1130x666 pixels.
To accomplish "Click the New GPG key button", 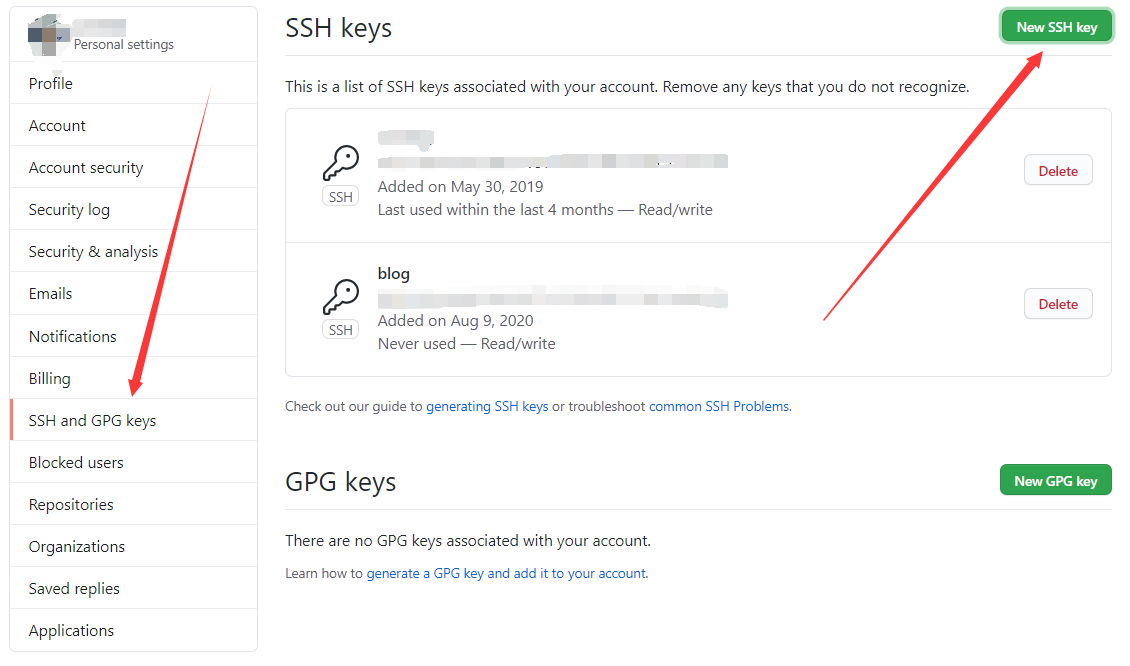I will [1055, 480].
